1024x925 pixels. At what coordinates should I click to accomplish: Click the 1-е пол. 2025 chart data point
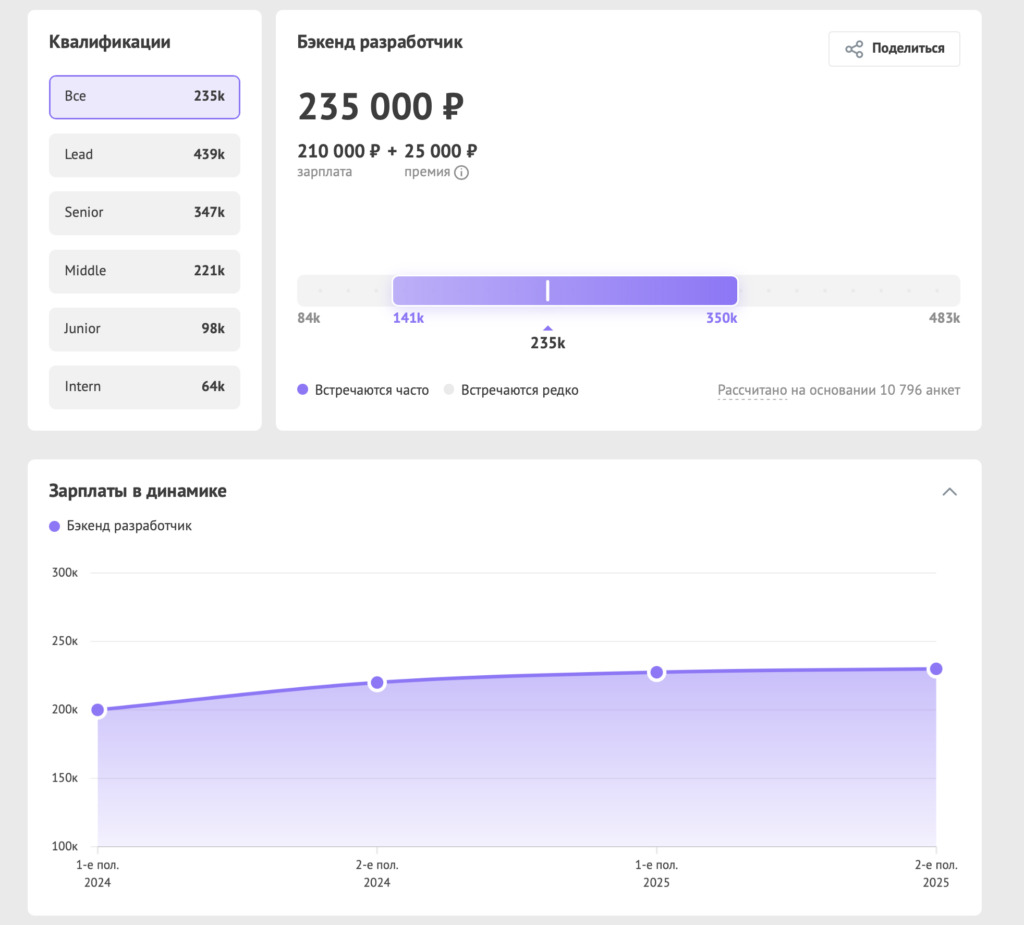click(x=656, y=673)
